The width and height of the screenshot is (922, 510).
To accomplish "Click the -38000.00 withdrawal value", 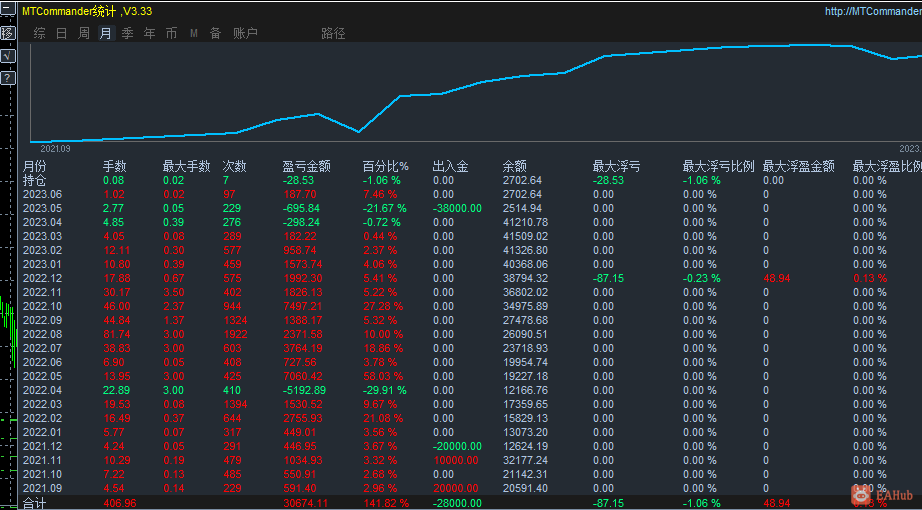I will pos(457,208).
